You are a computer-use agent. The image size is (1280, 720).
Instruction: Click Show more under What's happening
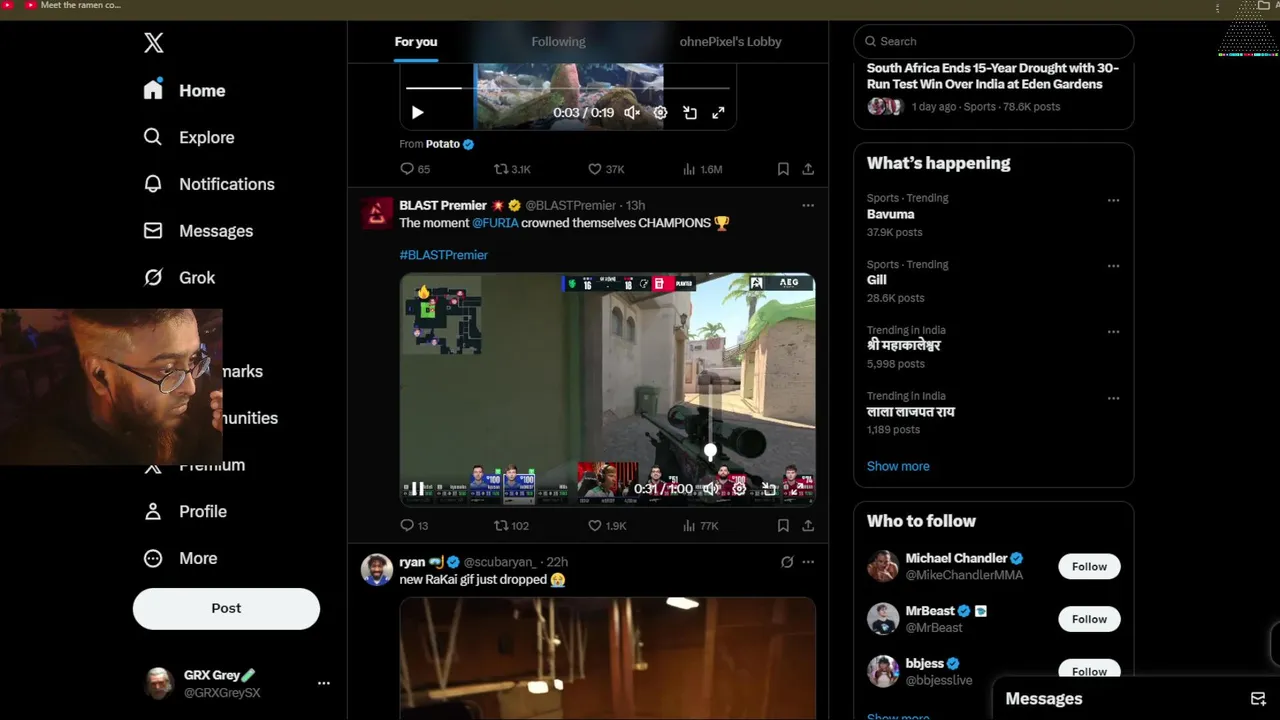pyautogui.click(x=898, y=466)
